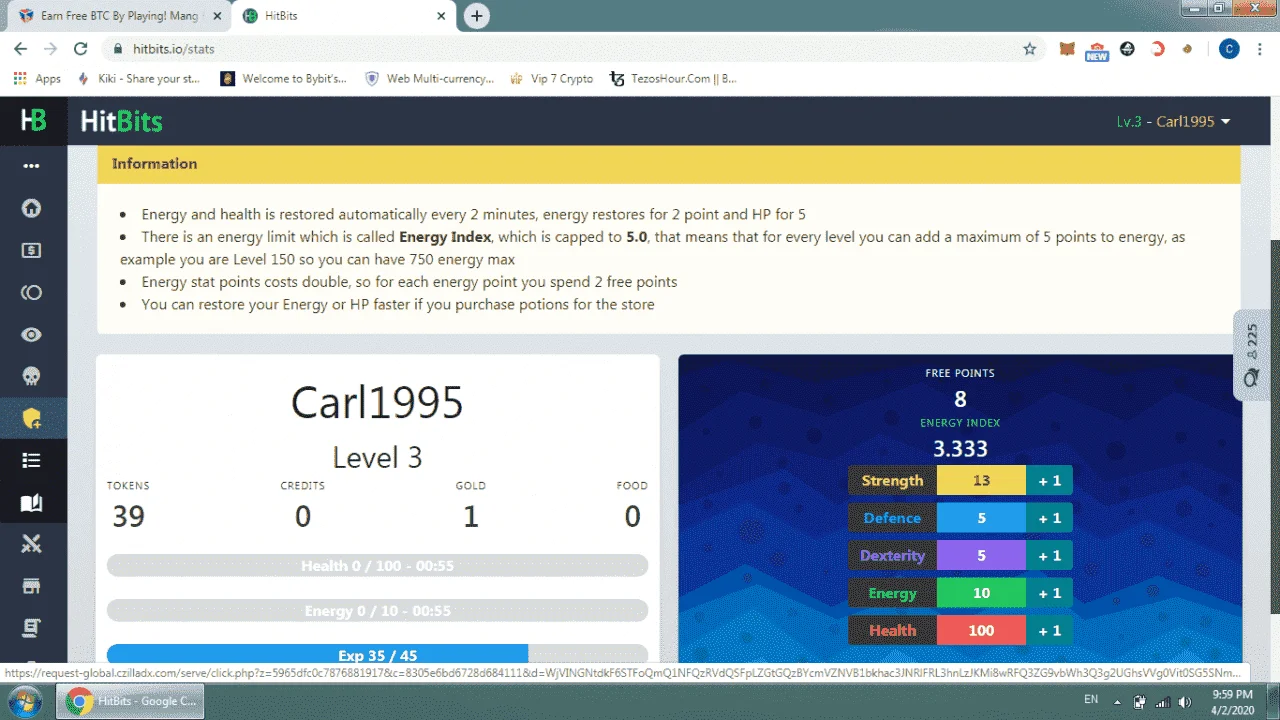Open the MetaMask fox extension
Screen dimensions: 1280x720
pyautogui.click(x=1068, y=49)
